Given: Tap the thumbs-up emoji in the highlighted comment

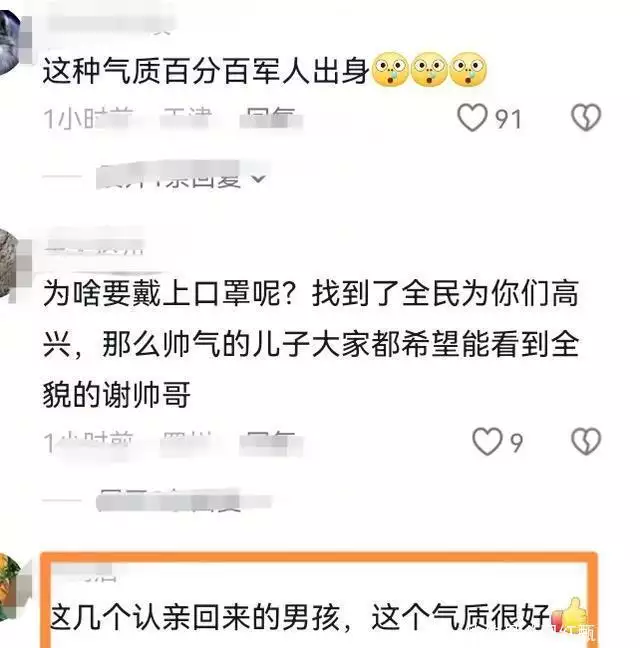Looking at the screenshot, I should 571,616.
